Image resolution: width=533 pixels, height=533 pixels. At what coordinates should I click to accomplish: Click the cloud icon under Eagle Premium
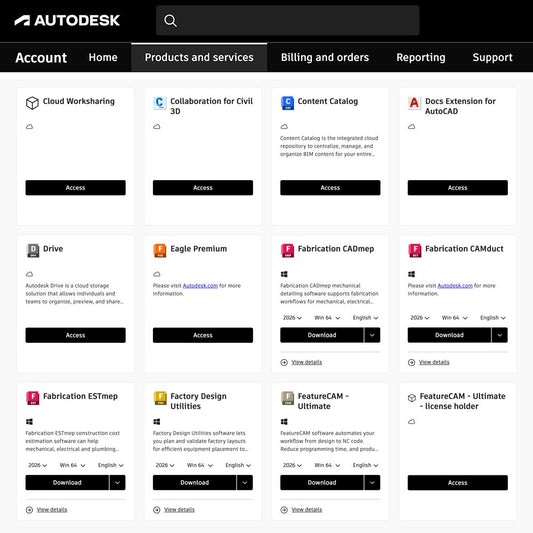click(157, 274)
